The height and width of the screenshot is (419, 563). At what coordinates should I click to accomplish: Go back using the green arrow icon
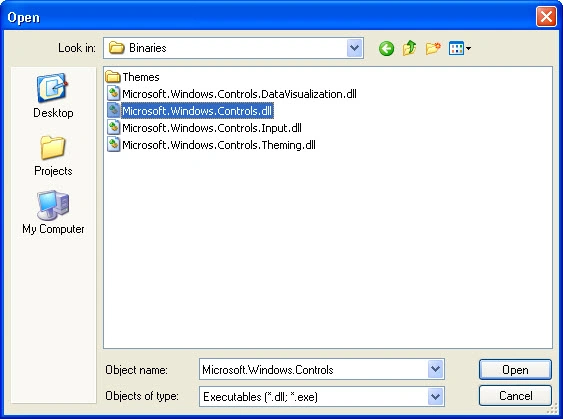[x=386, y=48]
